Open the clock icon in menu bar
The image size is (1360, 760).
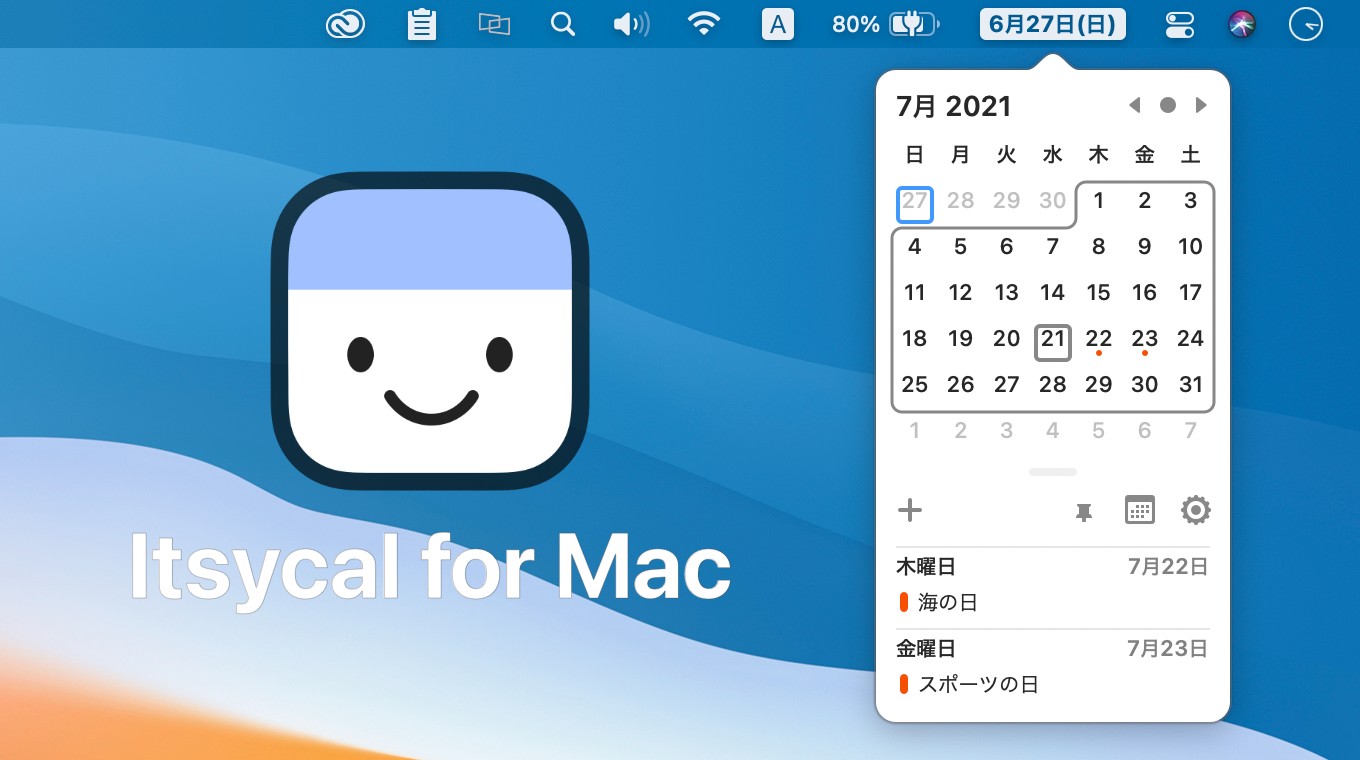tap(1305, 24)
